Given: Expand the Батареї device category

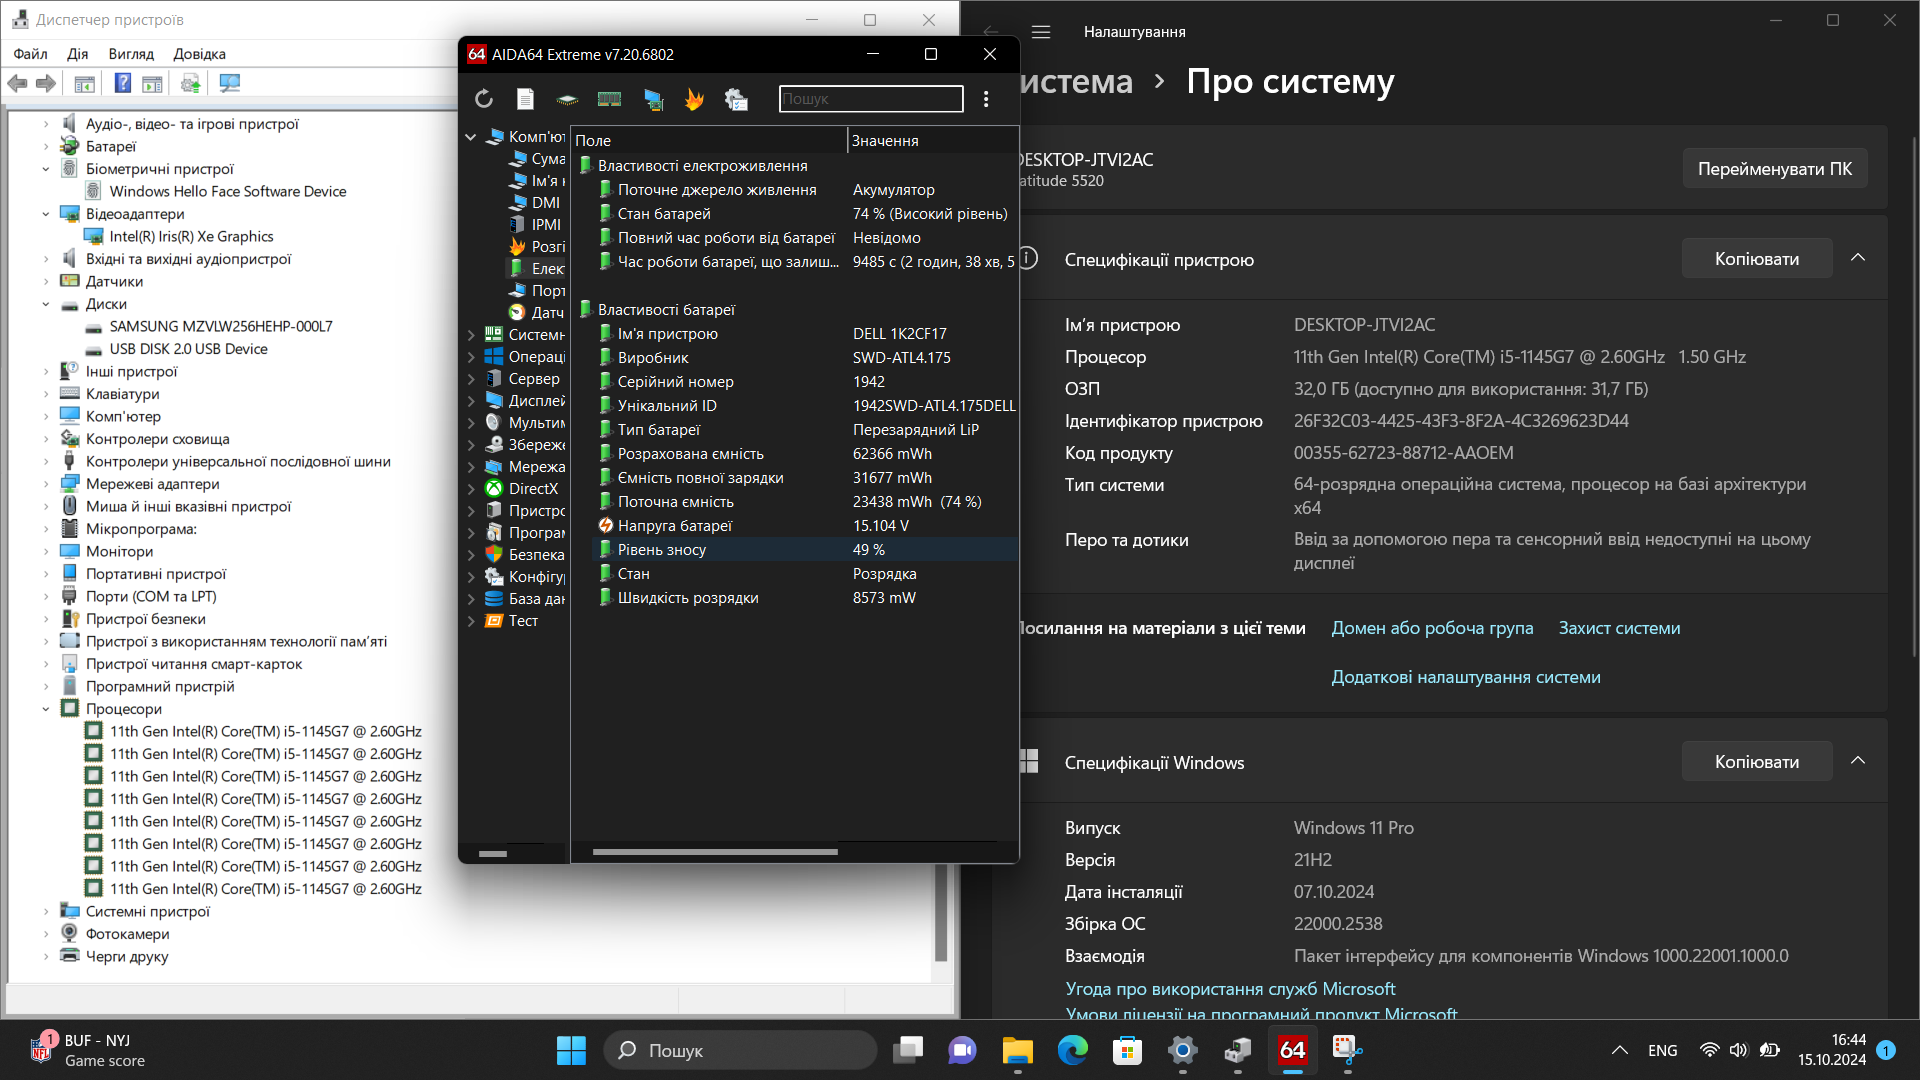Looking at the screenshot, I should [46, 147].
